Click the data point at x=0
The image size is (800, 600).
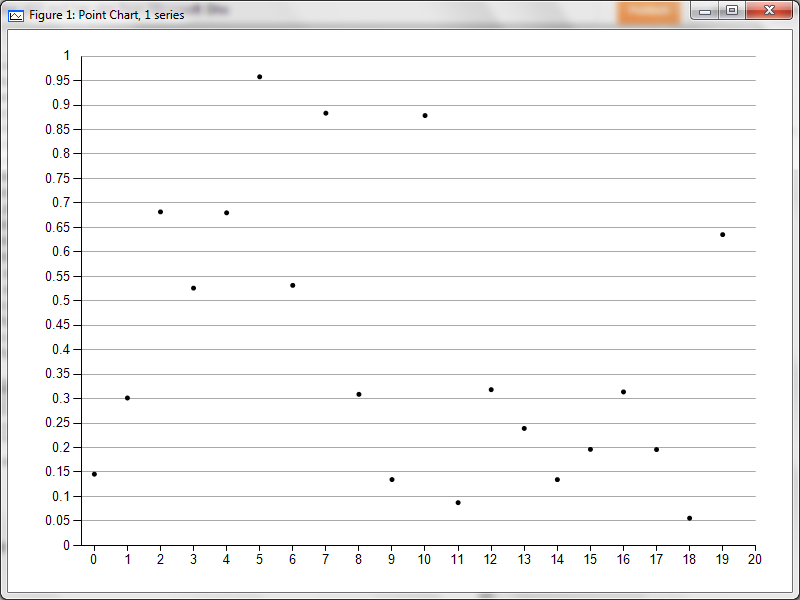(94, 474)
